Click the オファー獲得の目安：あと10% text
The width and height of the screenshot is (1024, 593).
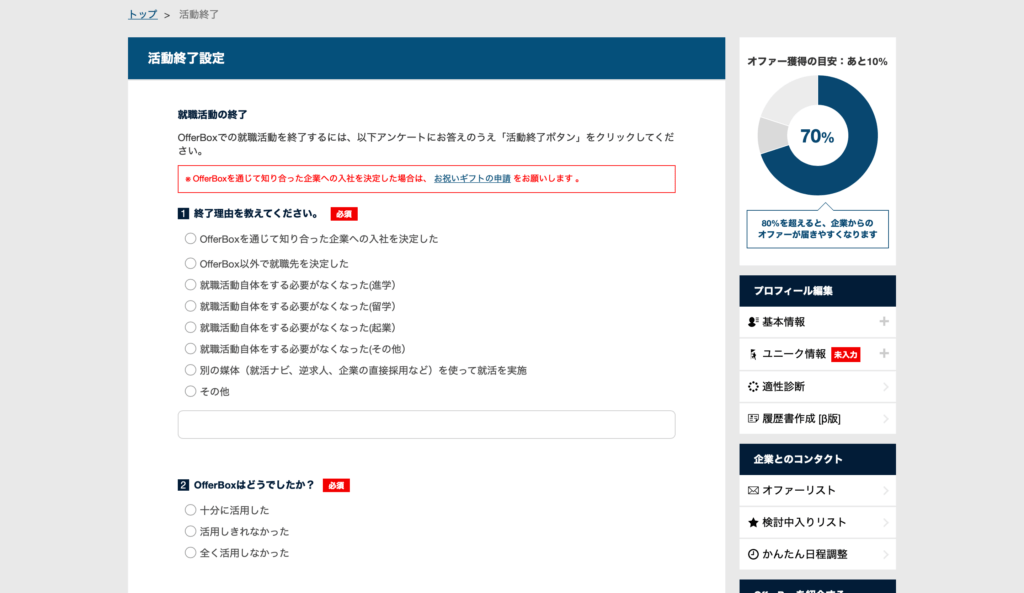click(x=817, y=61)
